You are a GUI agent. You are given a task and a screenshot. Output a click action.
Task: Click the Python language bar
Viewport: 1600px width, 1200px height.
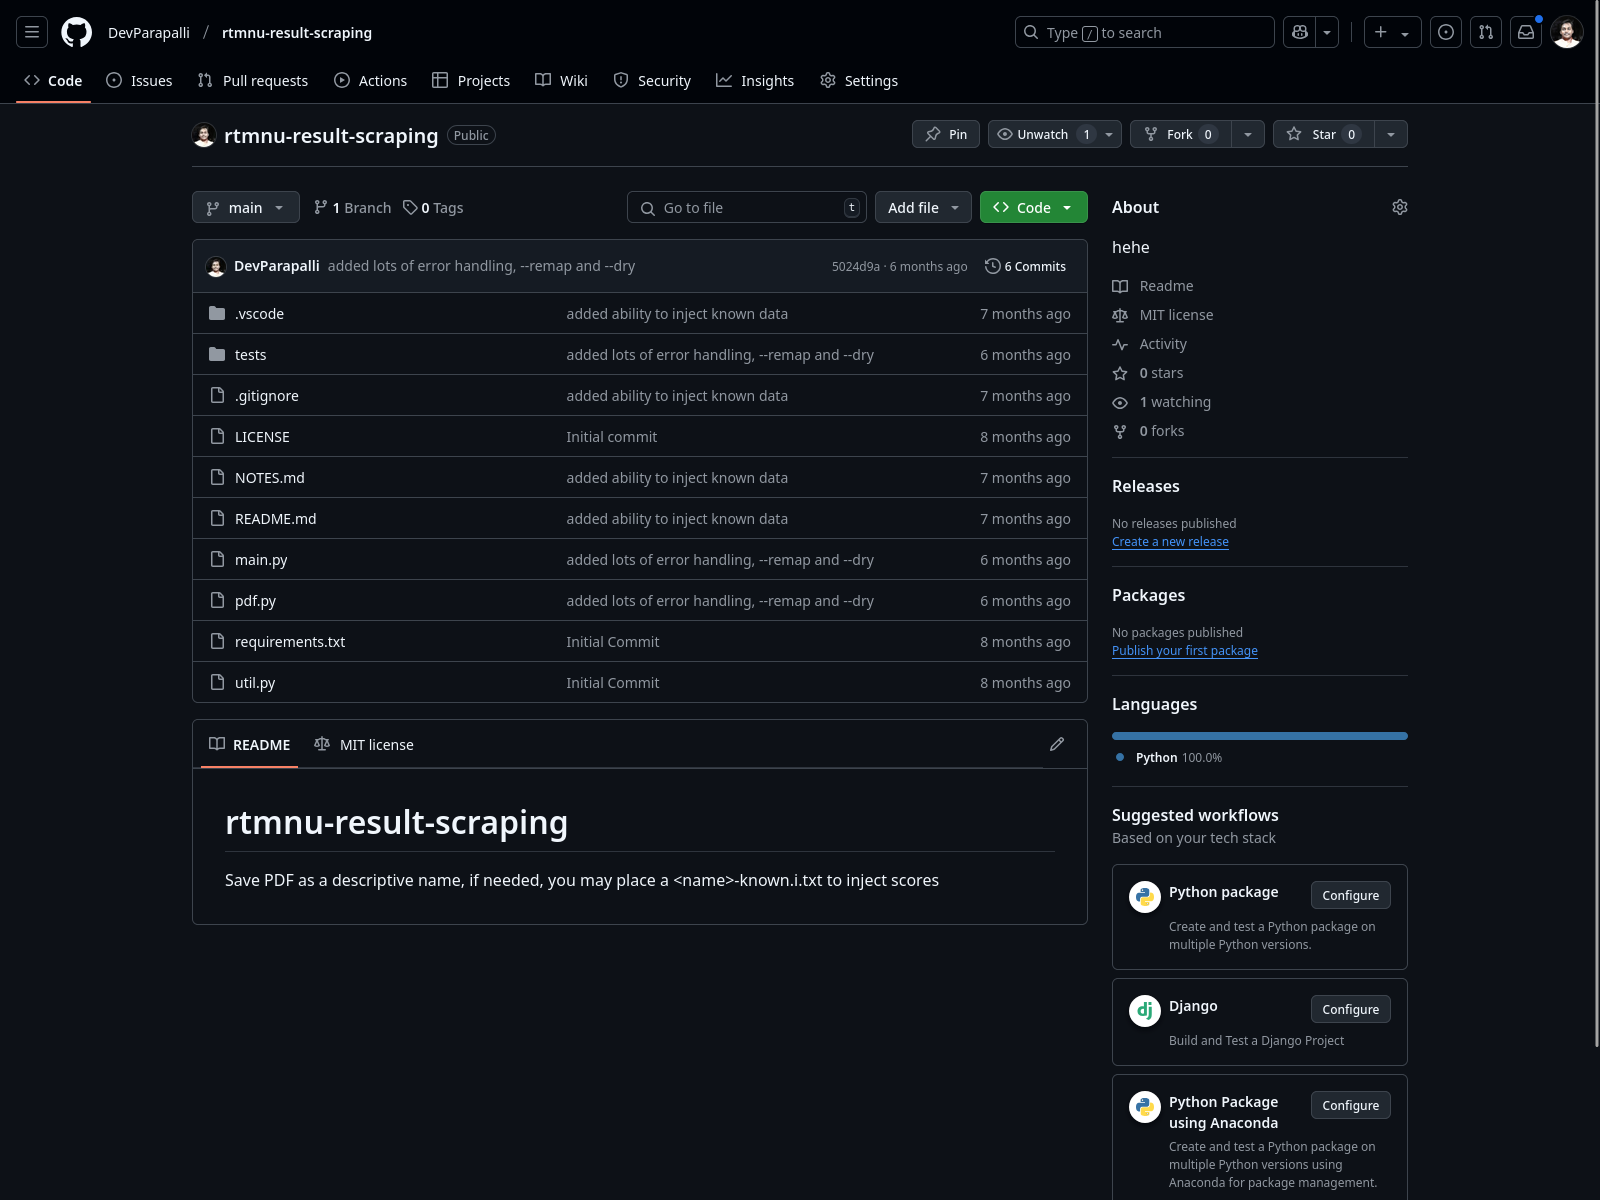click(x=1259, y=736)
